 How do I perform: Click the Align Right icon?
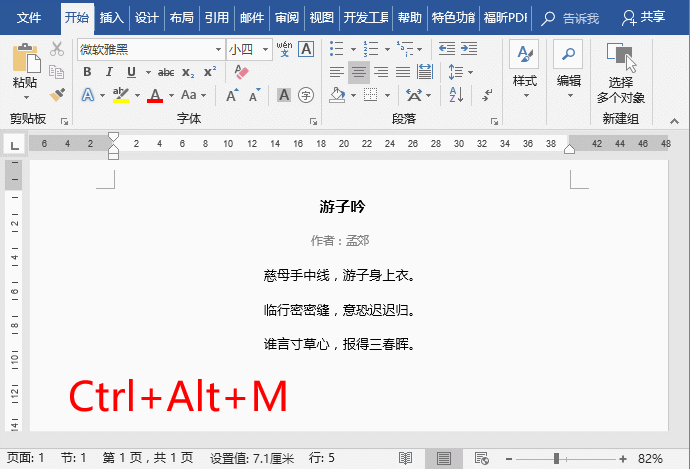pyautogui.click(x=381, y=72)
